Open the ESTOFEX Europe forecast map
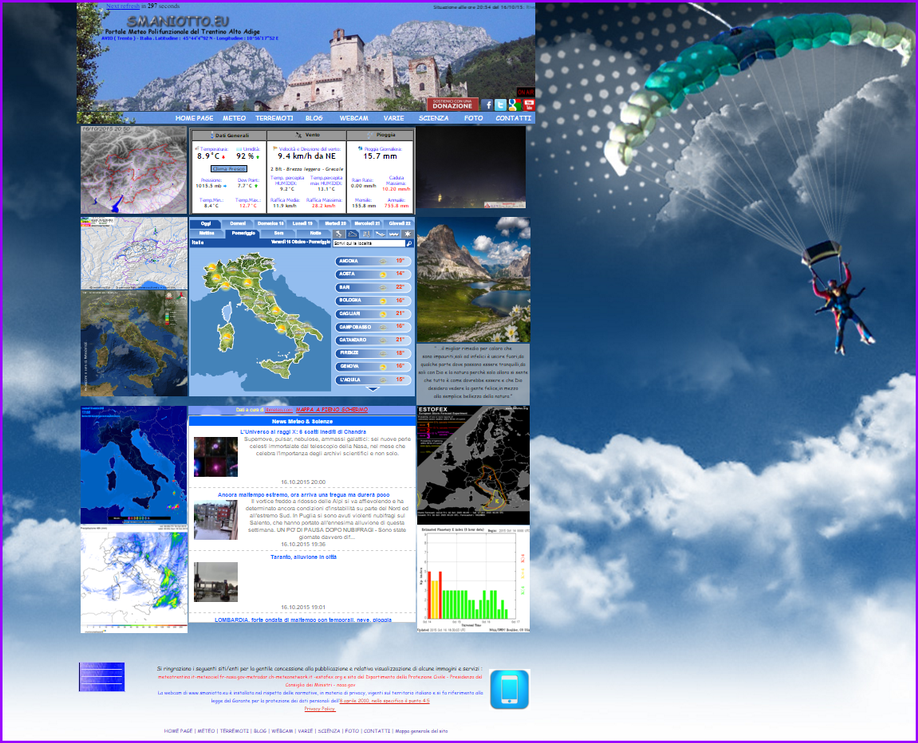This screenshot has width=918, height=743. [x=473, y=465]
